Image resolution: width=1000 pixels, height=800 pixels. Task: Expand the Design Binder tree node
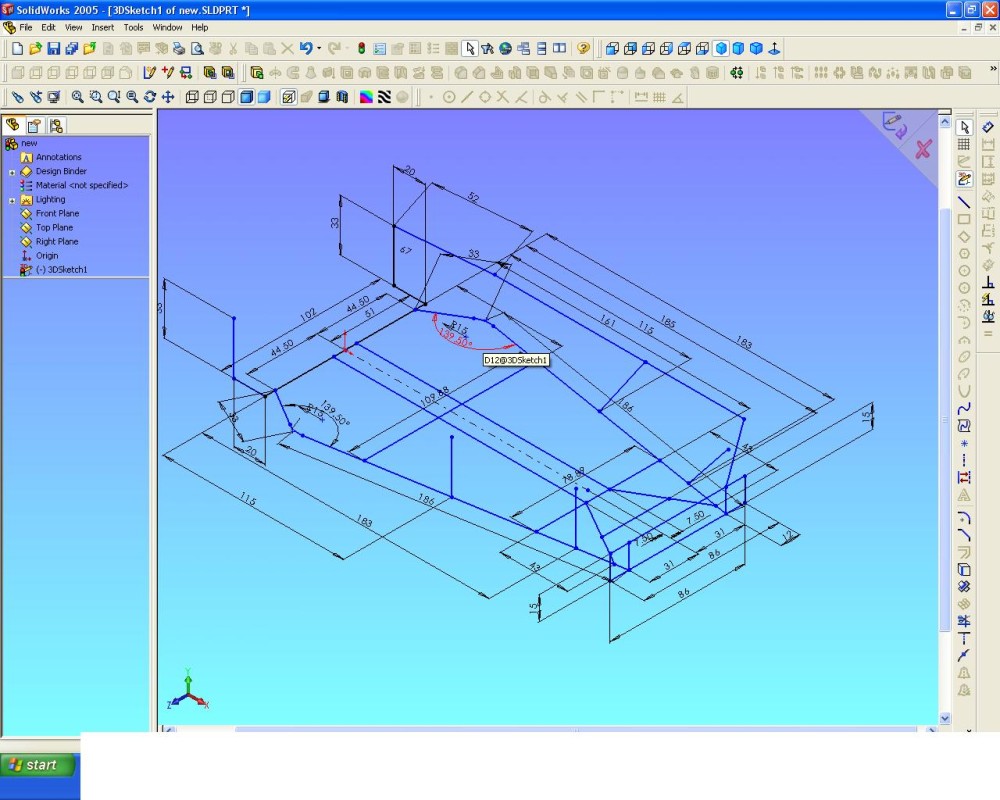[12, 172]
